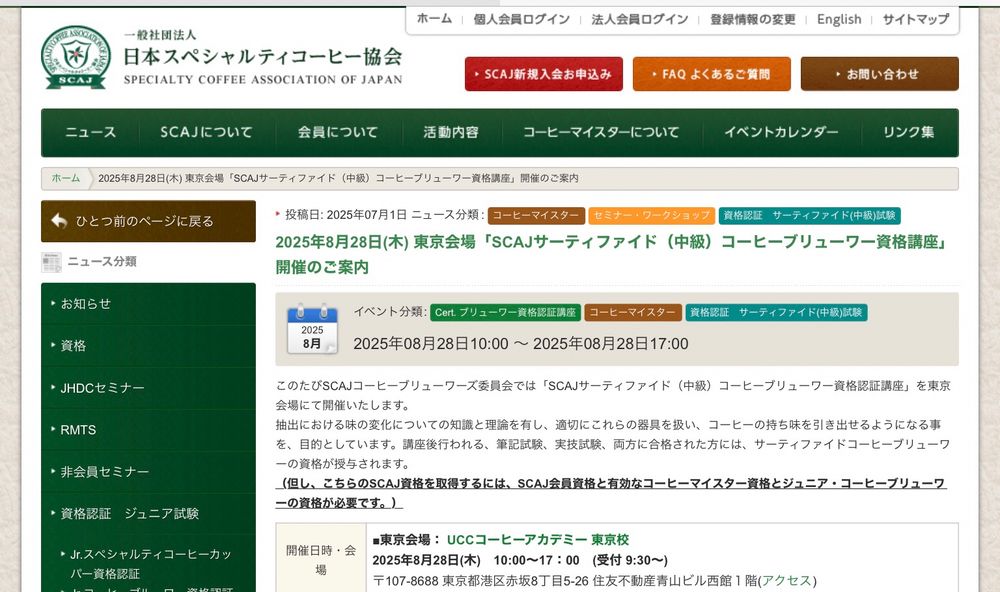1000x592 pixels.
Task: Click teal 資格認証 サーティファイド tag in event category row
Action: (x=776, y=313)
